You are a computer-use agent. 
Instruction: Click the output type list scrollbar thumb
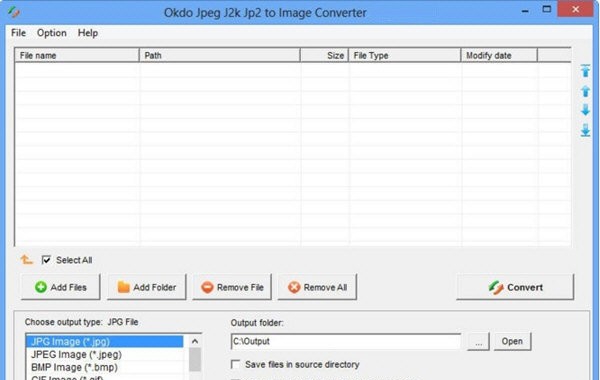pos(195,359)
